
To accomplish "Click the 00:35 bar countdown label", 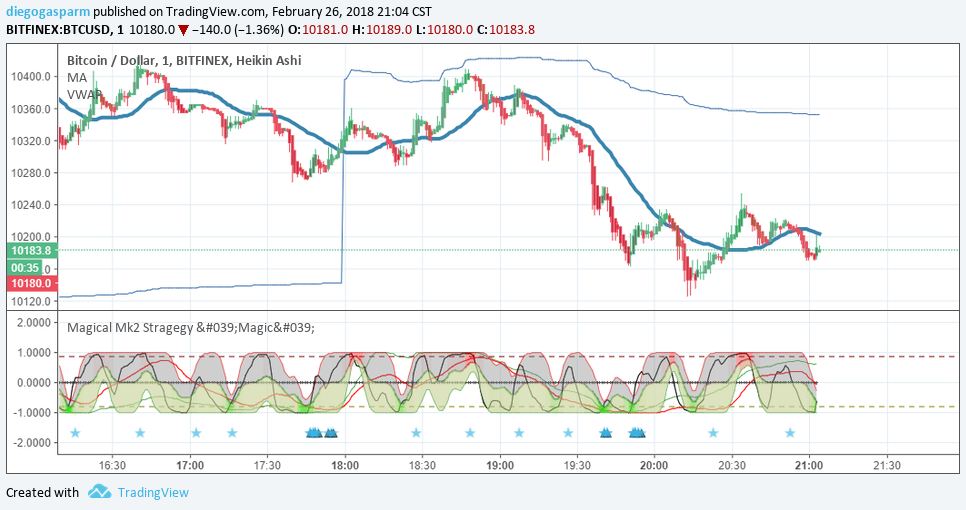I will tap(25, 268).
